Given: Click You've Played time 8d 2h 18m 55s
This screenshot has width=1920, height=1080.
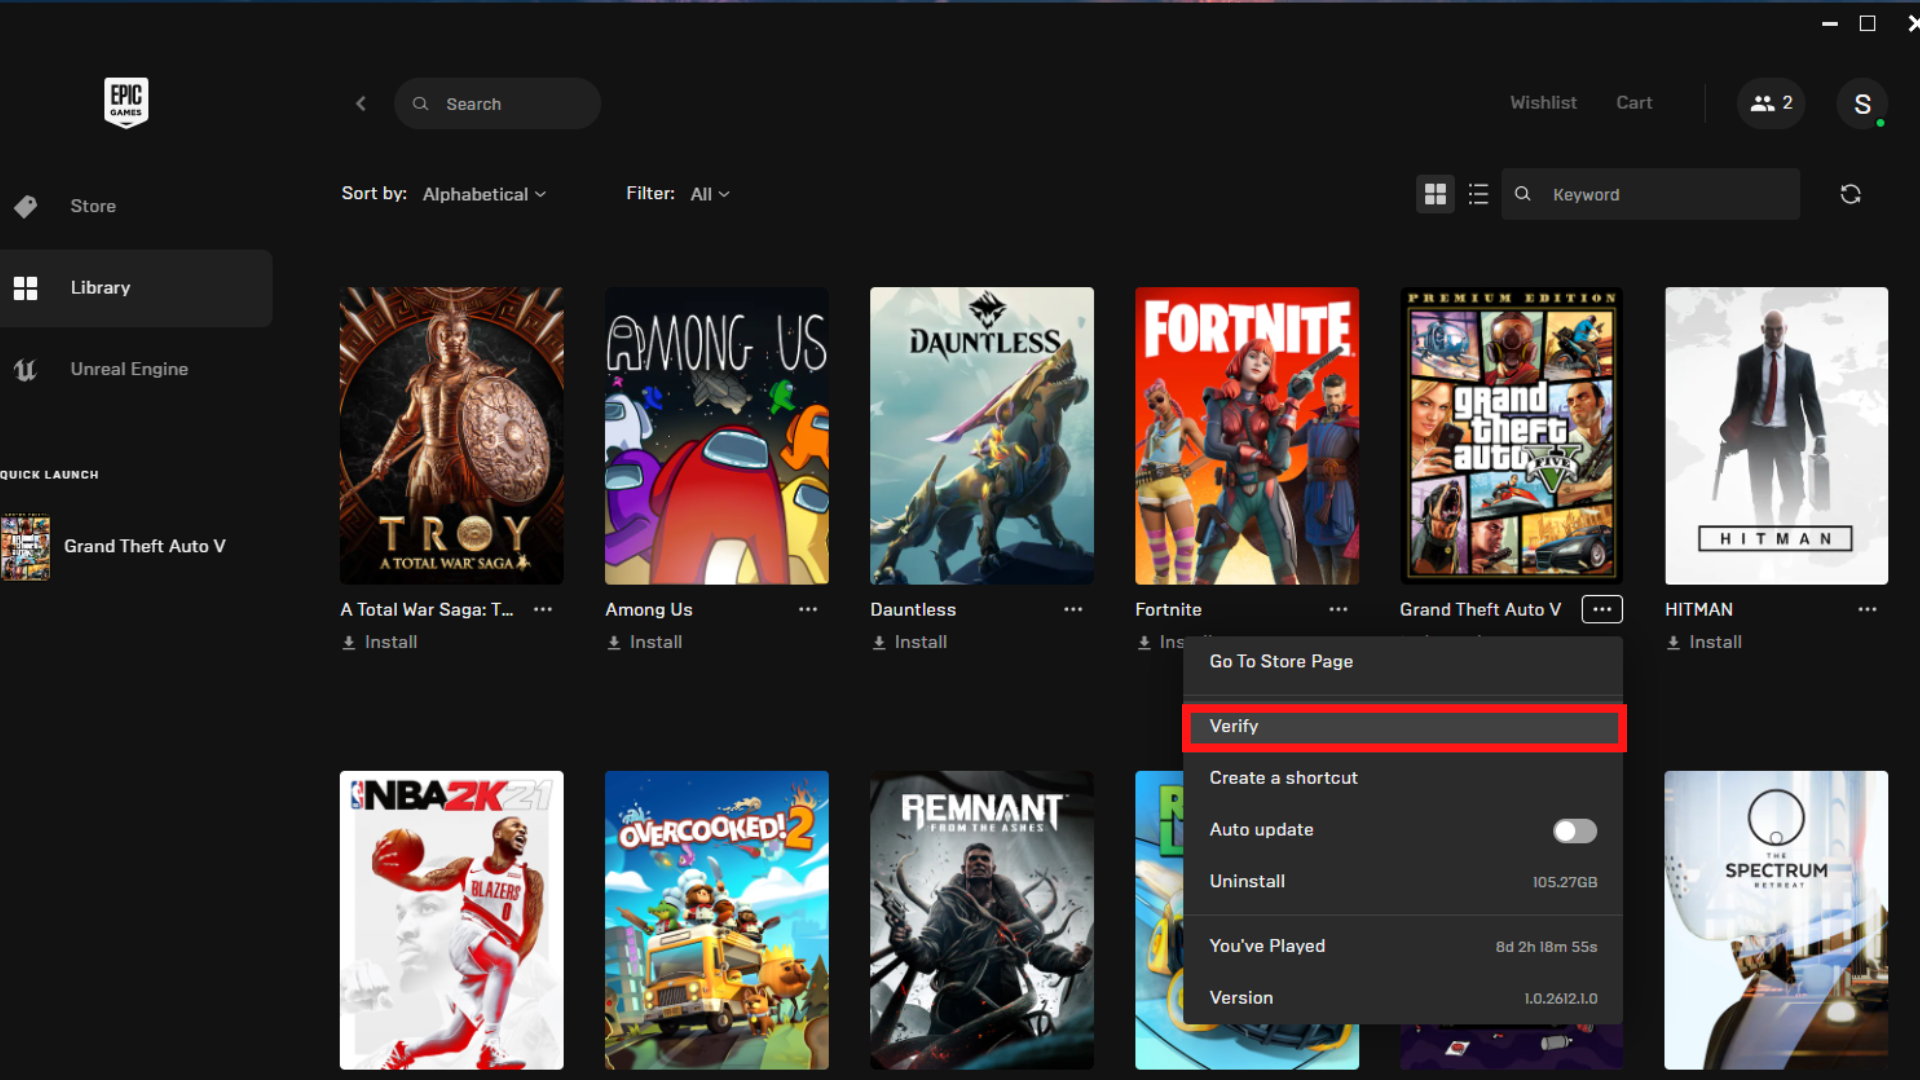Looking at the screenshot, I should tap(1546, 947).
